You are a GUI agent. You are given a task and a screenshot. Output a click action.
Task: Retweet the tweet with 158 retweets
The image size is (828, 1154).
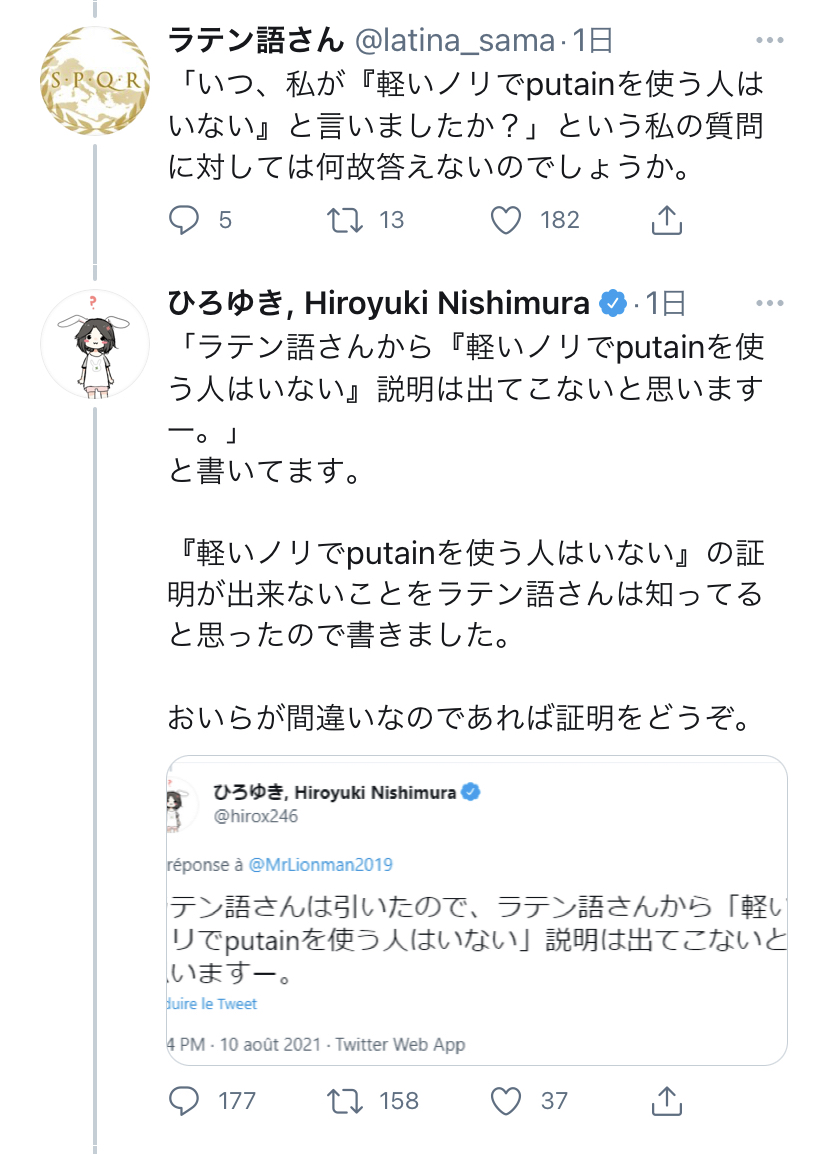[344, 1100]
